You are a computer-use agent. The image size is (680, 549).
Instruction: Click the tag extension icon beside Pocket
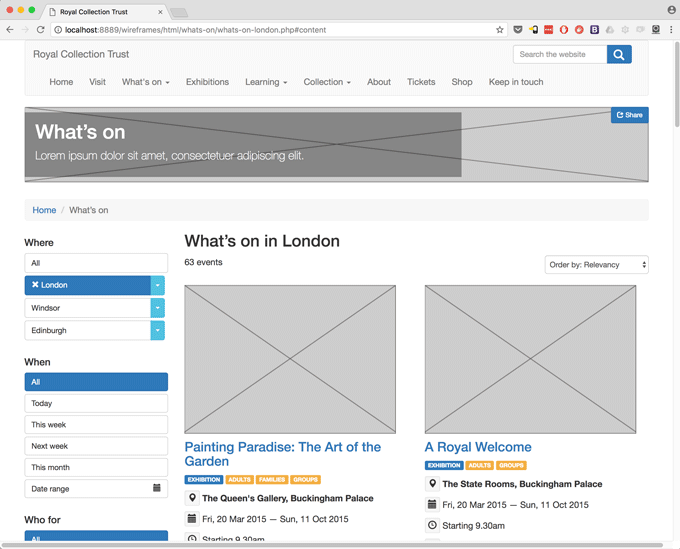coord(533,29)
